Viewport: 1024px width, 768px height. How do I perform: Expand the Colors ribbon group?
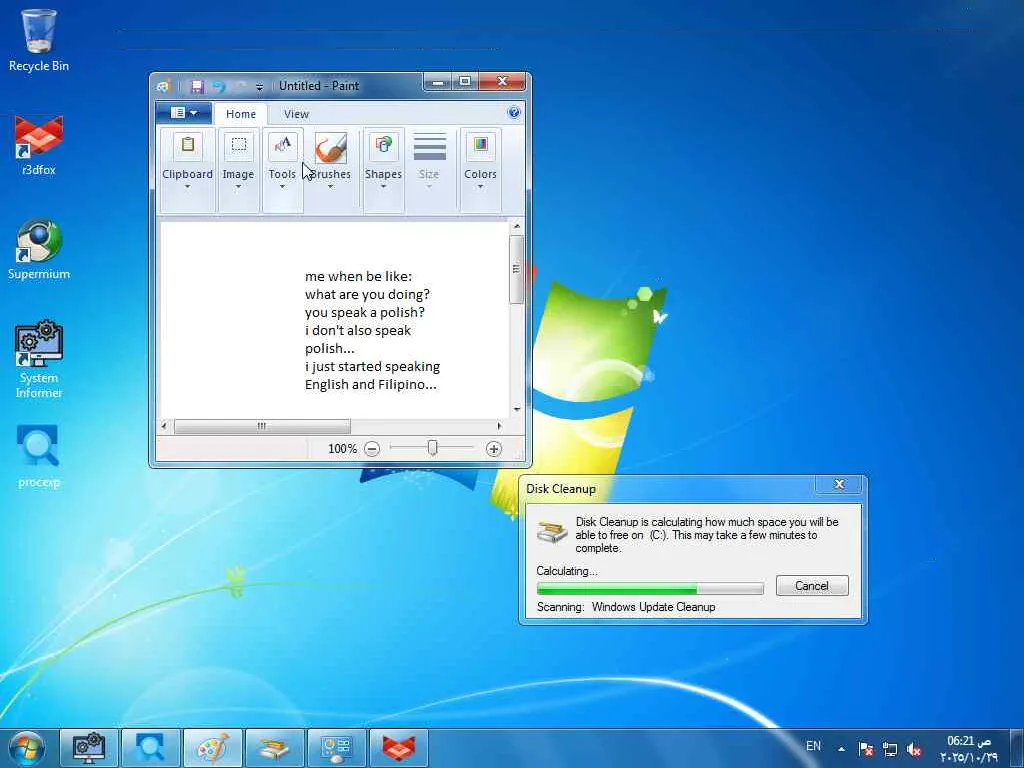481,171
